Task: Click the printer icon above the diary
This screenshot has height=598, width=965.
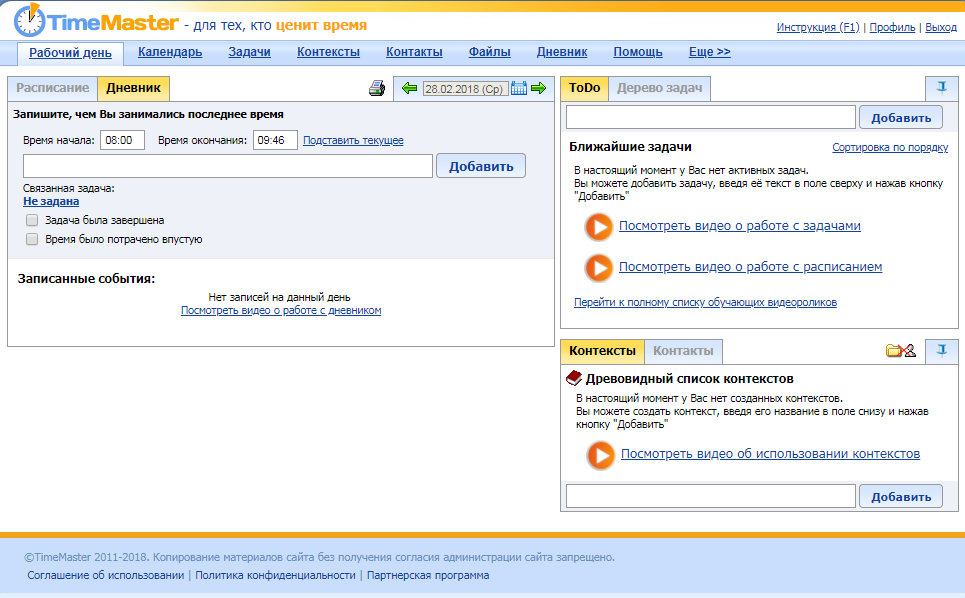Action: click(377, 89)
